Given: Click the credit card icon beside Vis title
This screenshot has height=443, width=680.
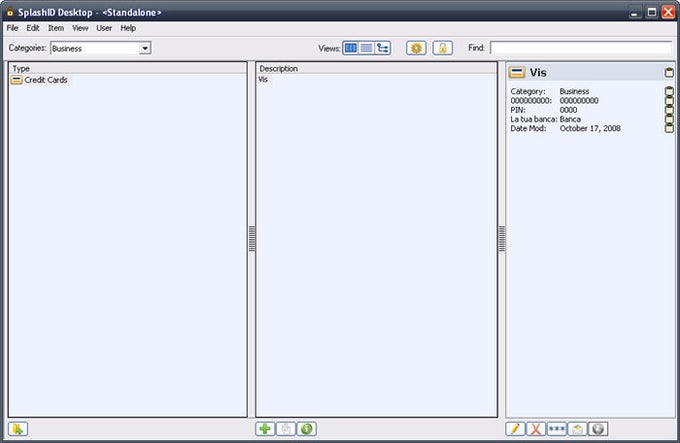Looking at the screenshot, I should pos(517,72).
